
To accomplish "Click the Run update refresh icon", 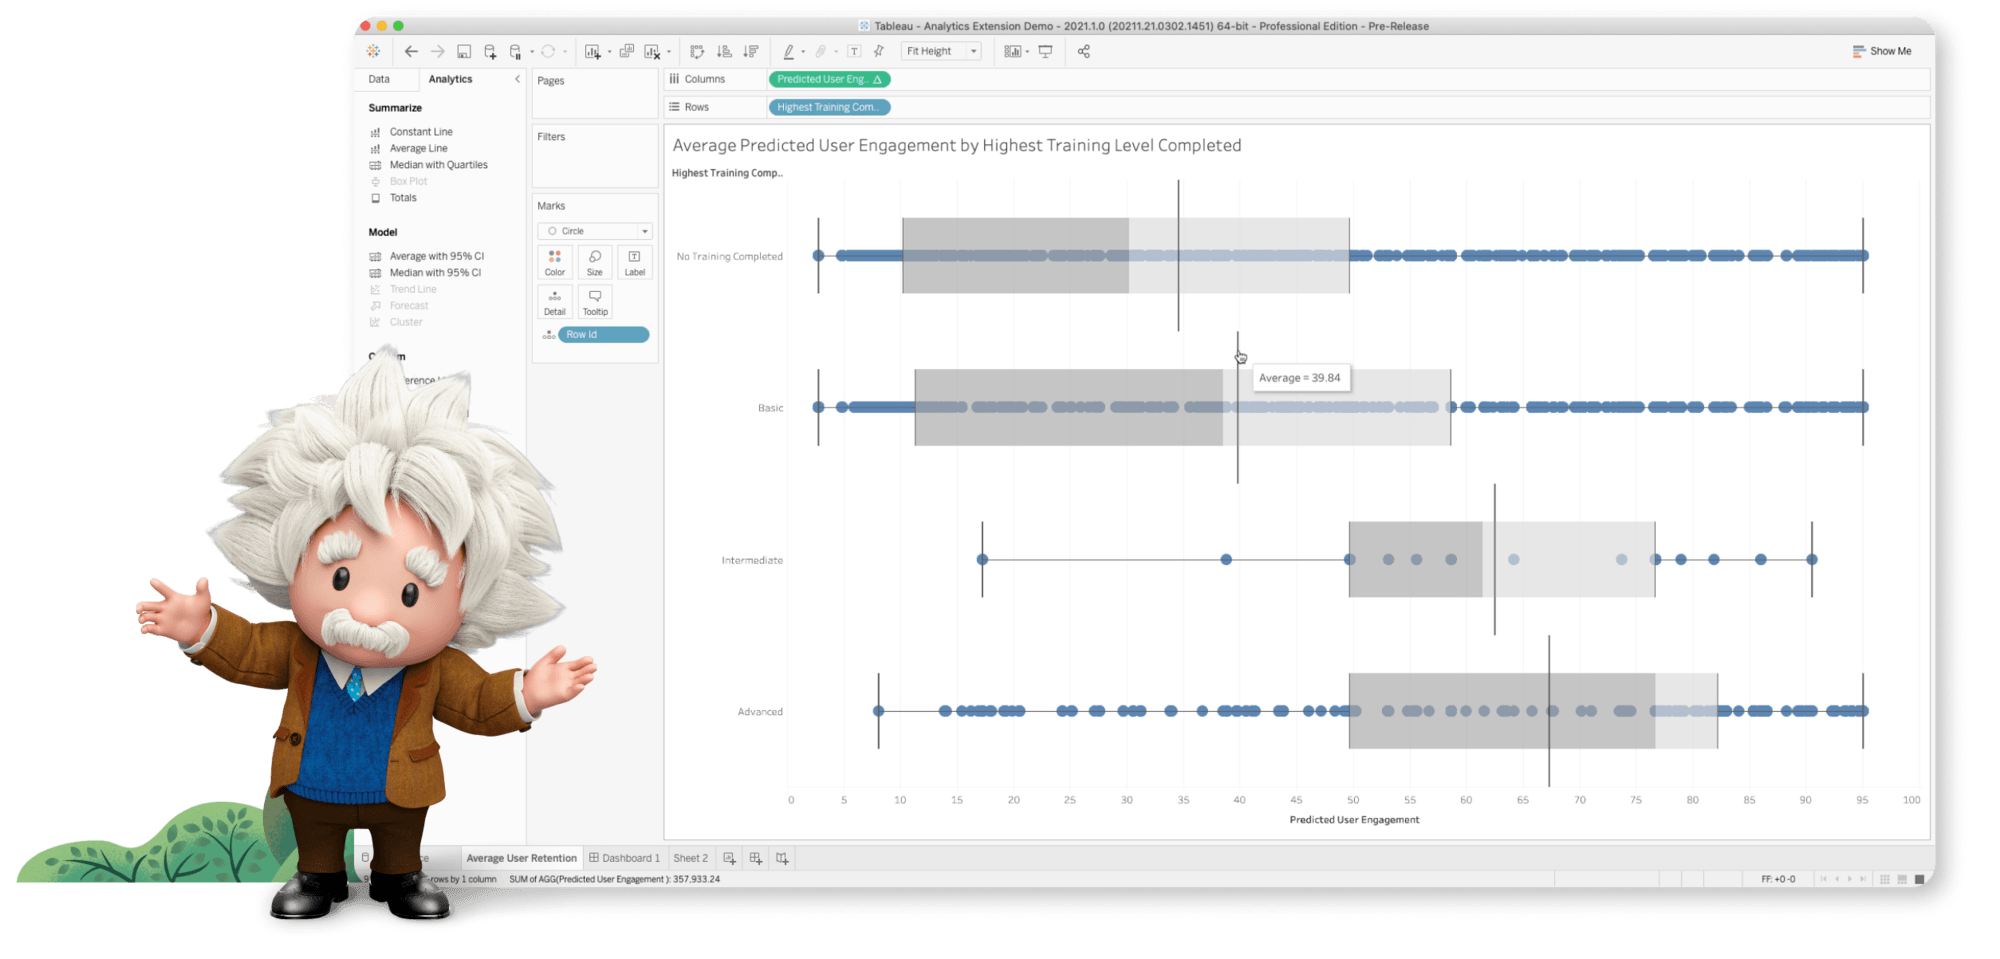I will 548,51.
